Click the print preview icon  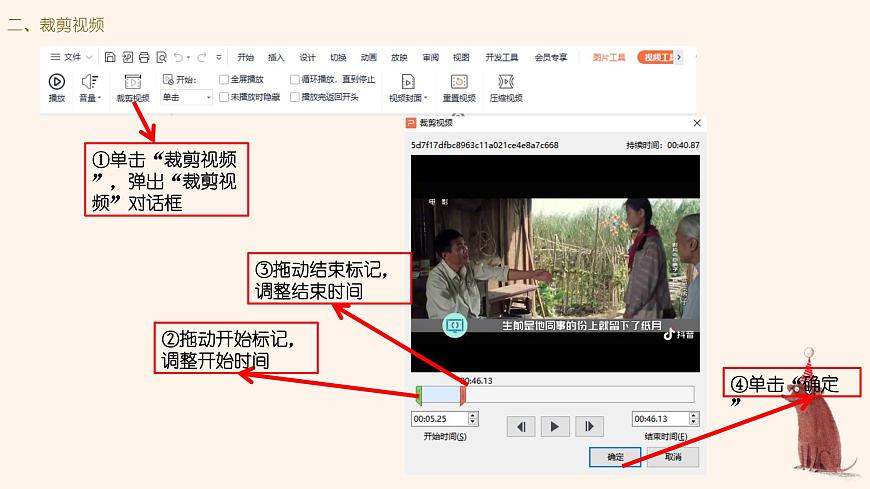[x=161, y=57]
